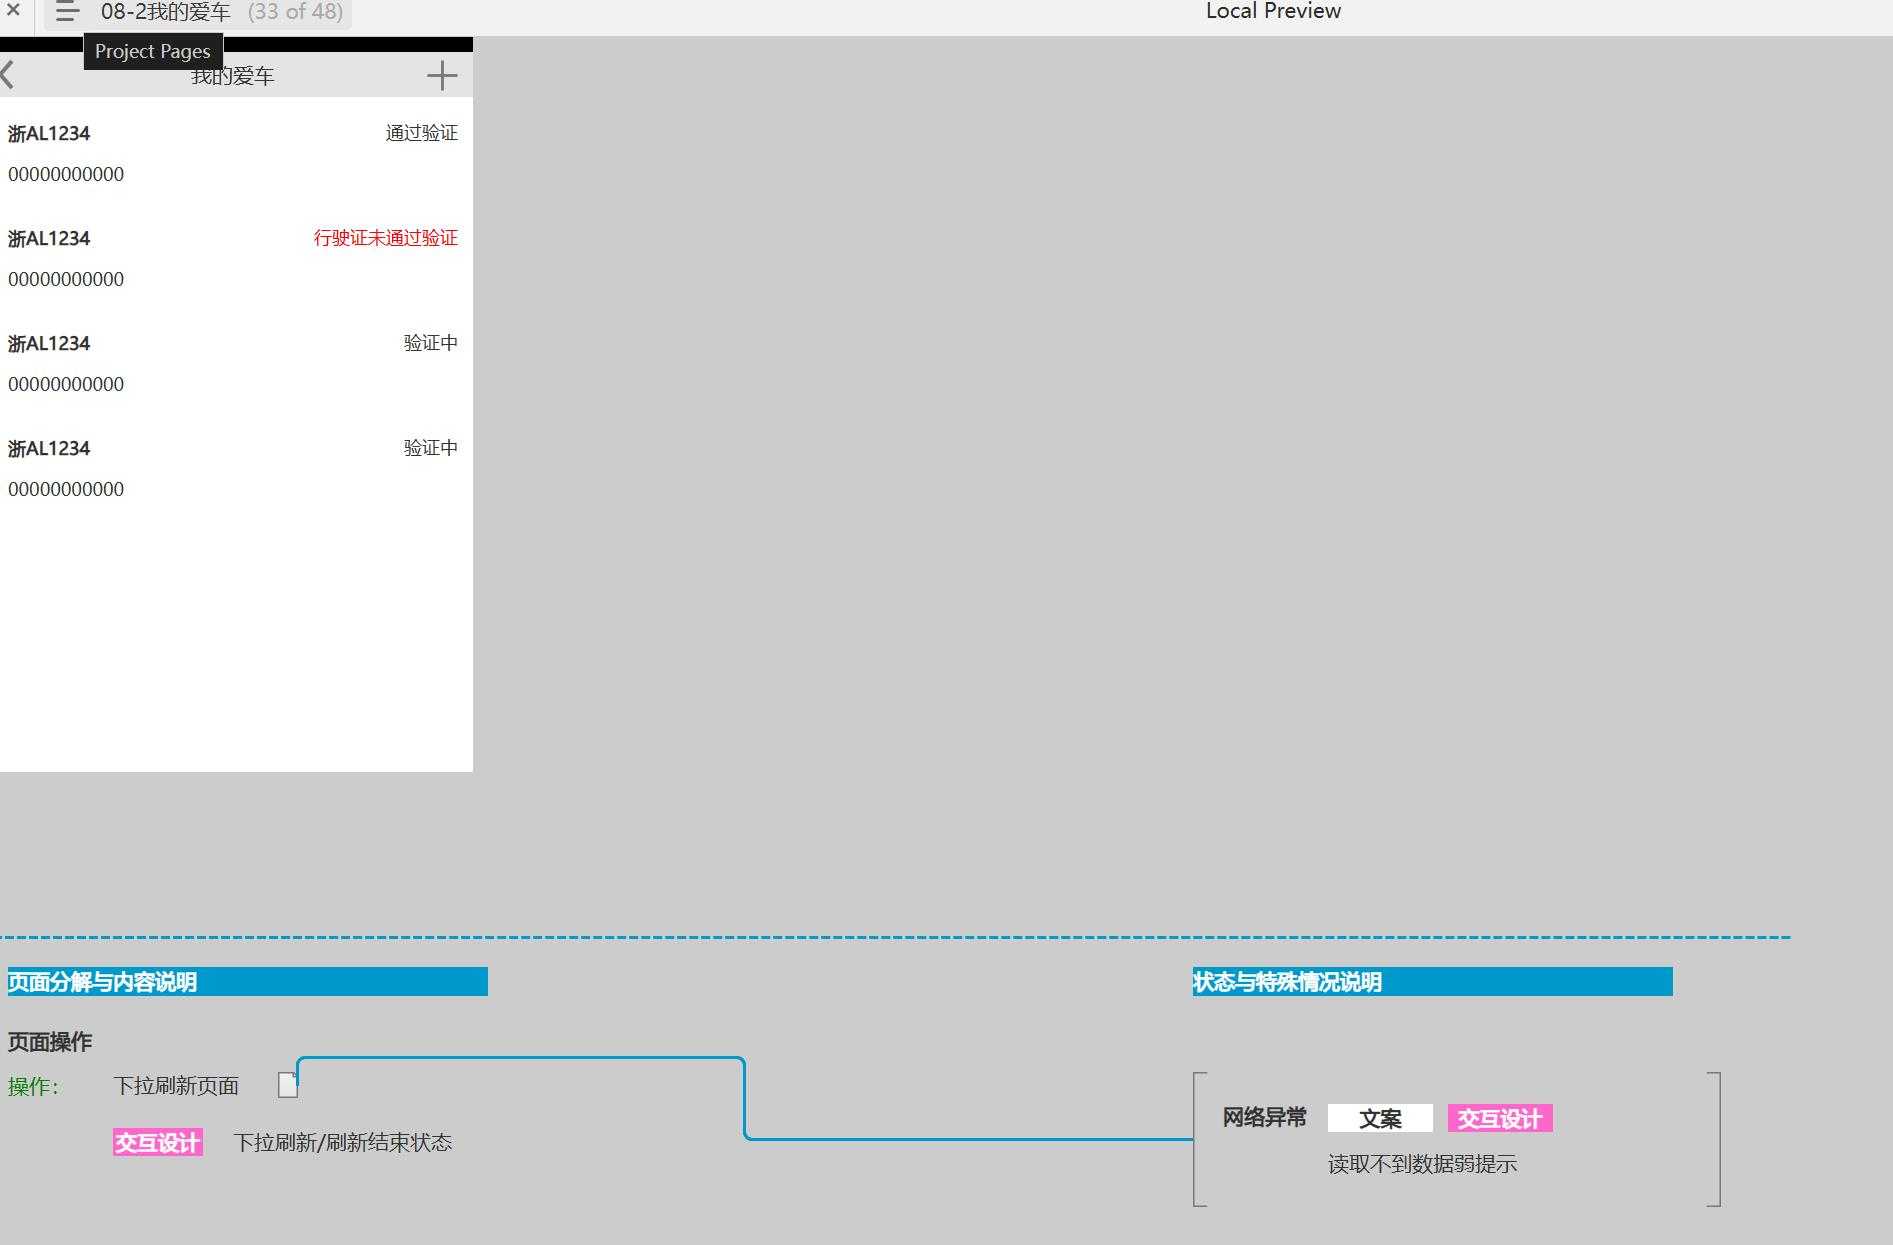Screen dimensions: 1893x1245
Task: Click the back chevron in the 我的爱车 header
Action: [x=7, y=74]
